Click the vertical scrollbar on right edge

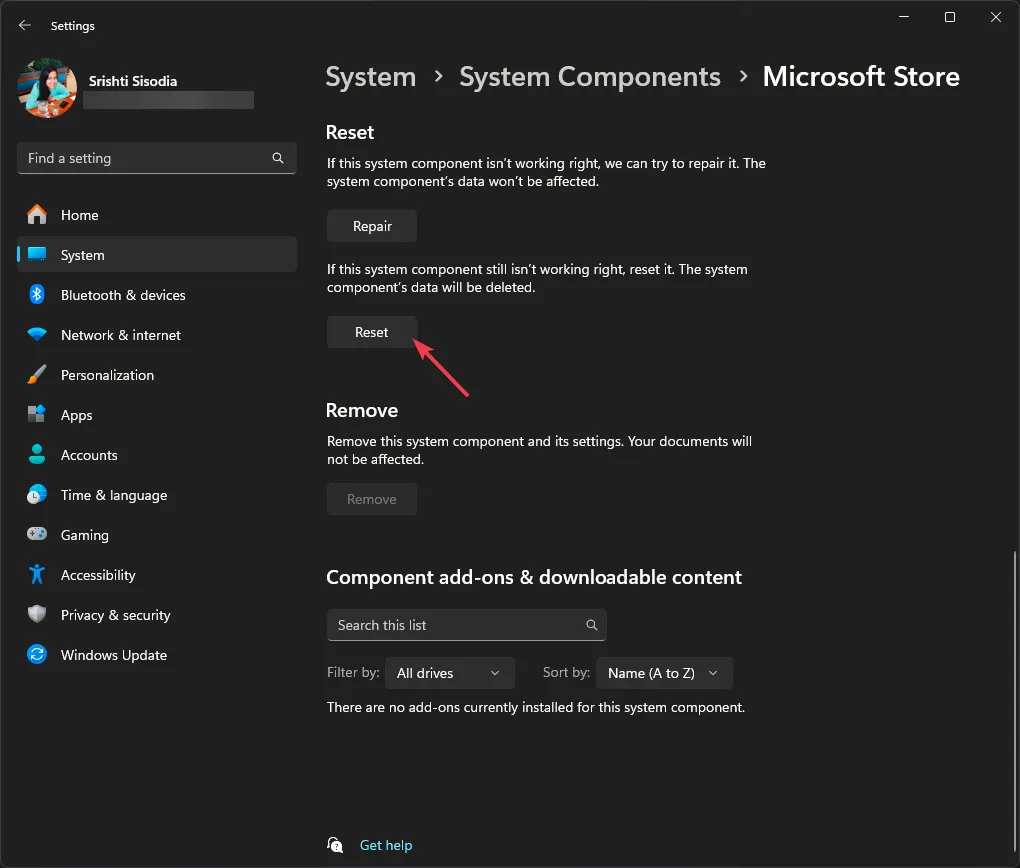pyautogui.click(x=1014, y=703)
